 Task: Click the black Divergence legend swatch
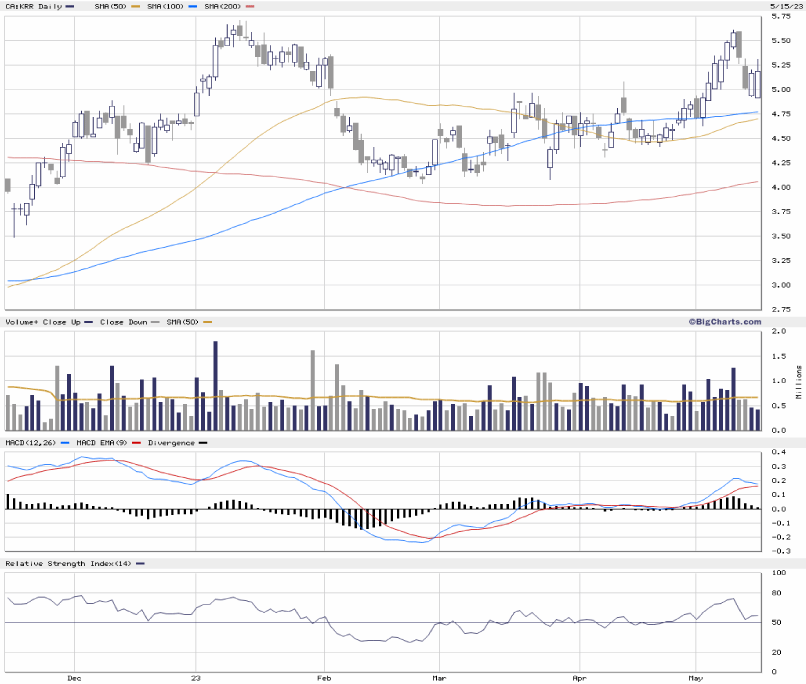[203, 442]
